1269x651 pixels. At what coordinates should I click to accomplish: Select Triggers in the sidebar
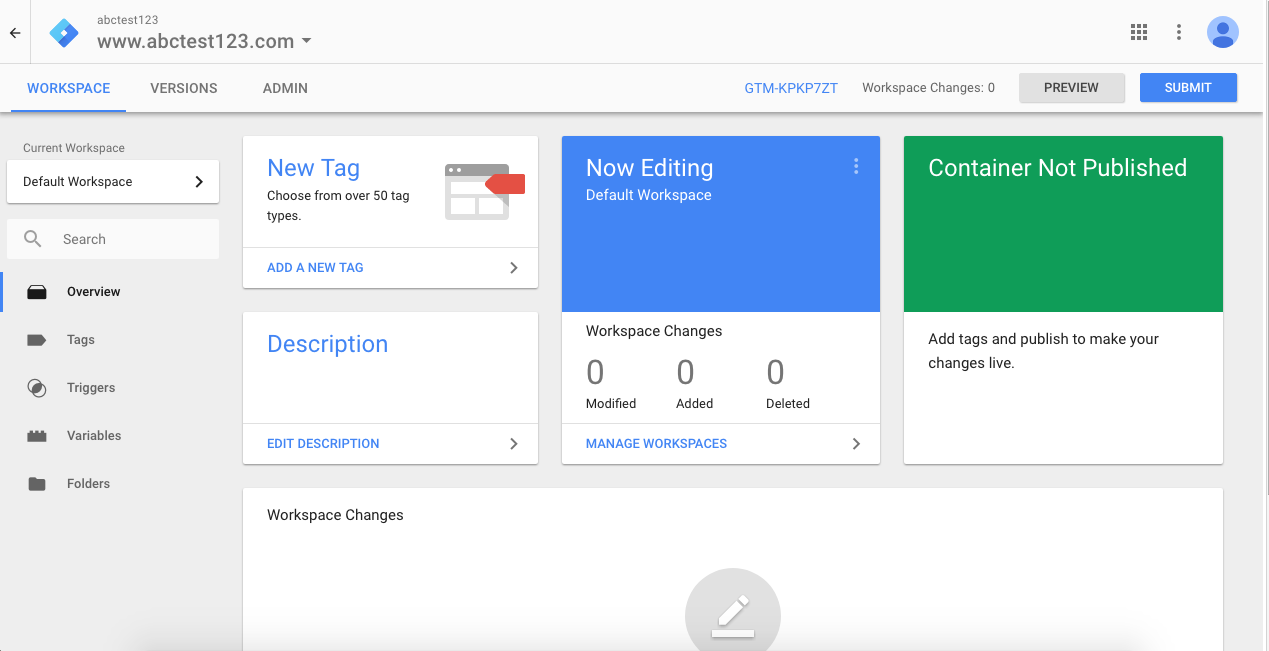(91, 388)
